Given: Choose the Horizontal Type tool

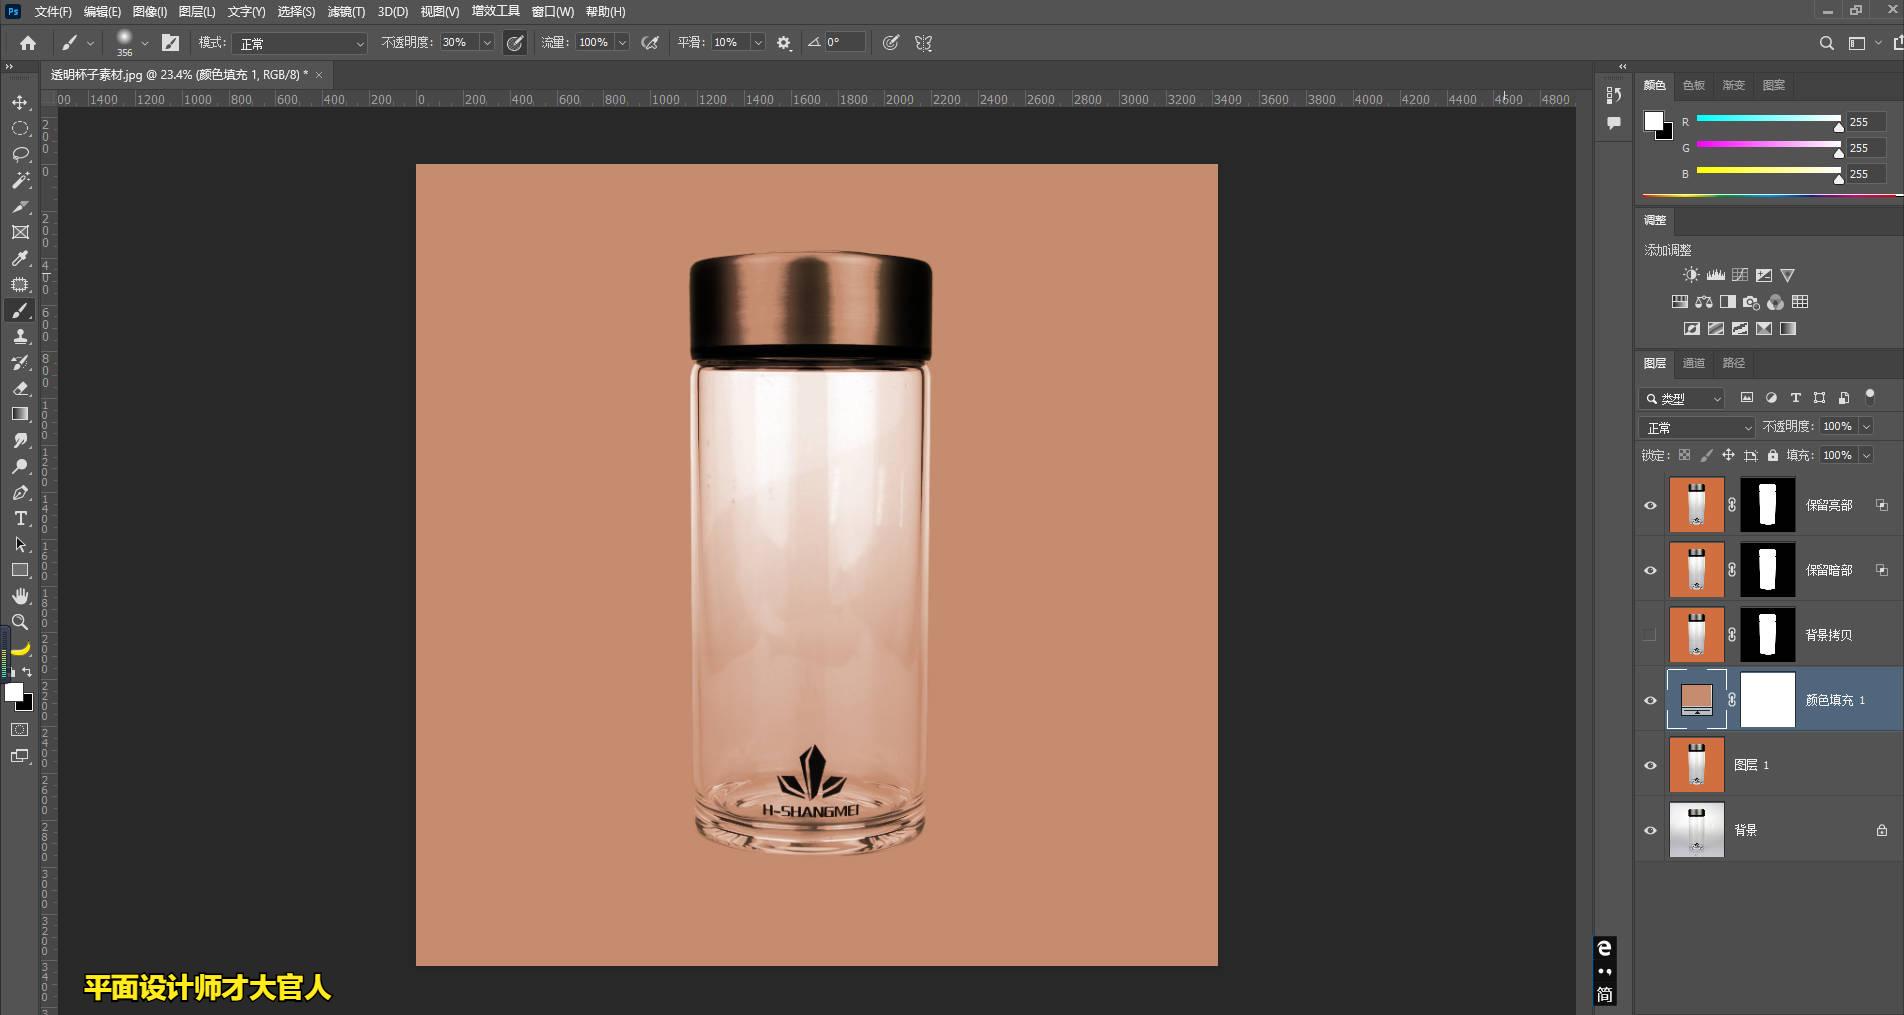Looking at the screenshot, I should [x=20, y=519].
